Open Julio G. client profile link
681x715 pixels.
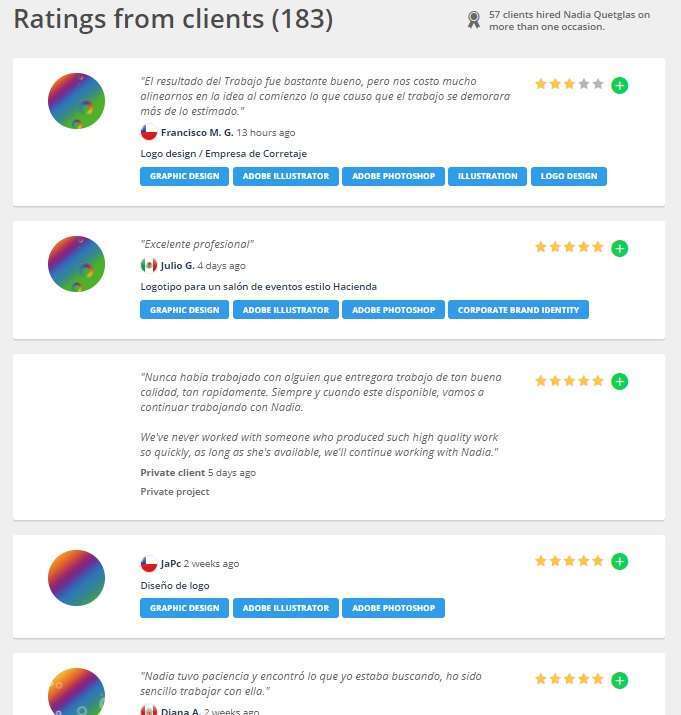click(177, 266)
